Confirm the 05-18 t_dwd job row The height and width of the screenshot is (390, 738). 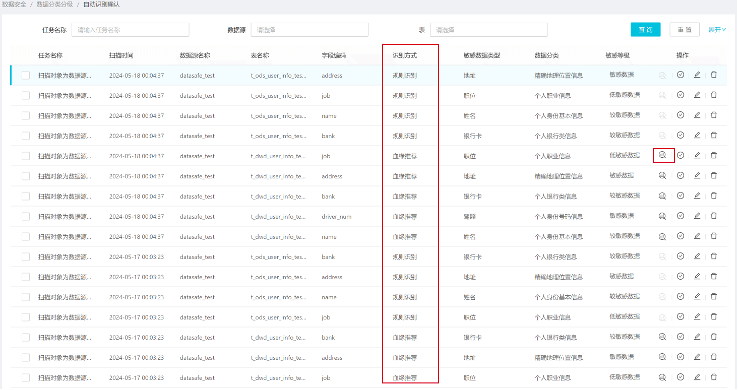tap(681, 155)
